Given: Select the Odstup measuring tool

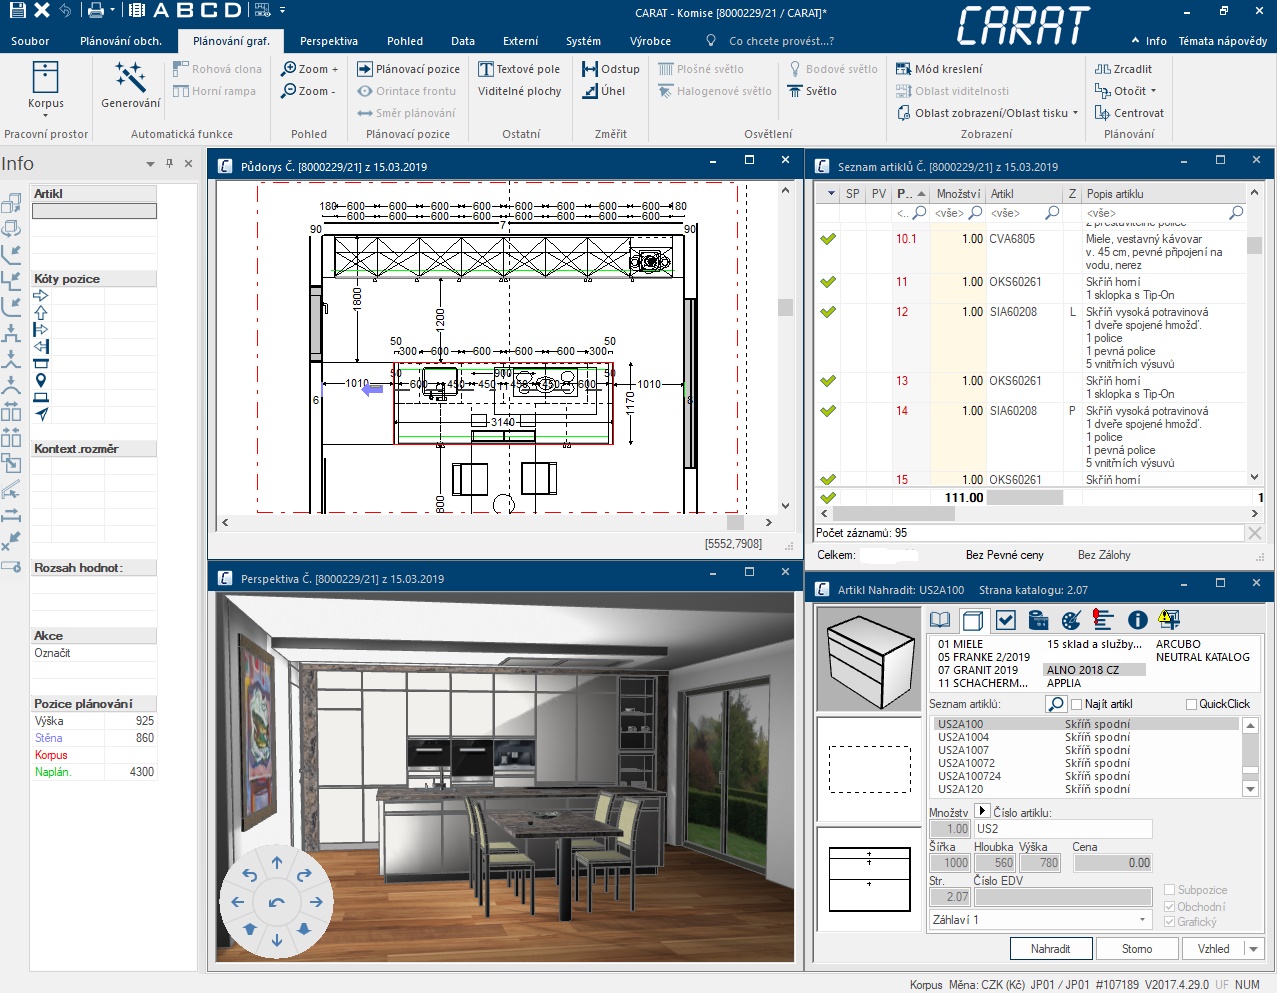Looking at the screenshot, I should click(x=610, y=69).
